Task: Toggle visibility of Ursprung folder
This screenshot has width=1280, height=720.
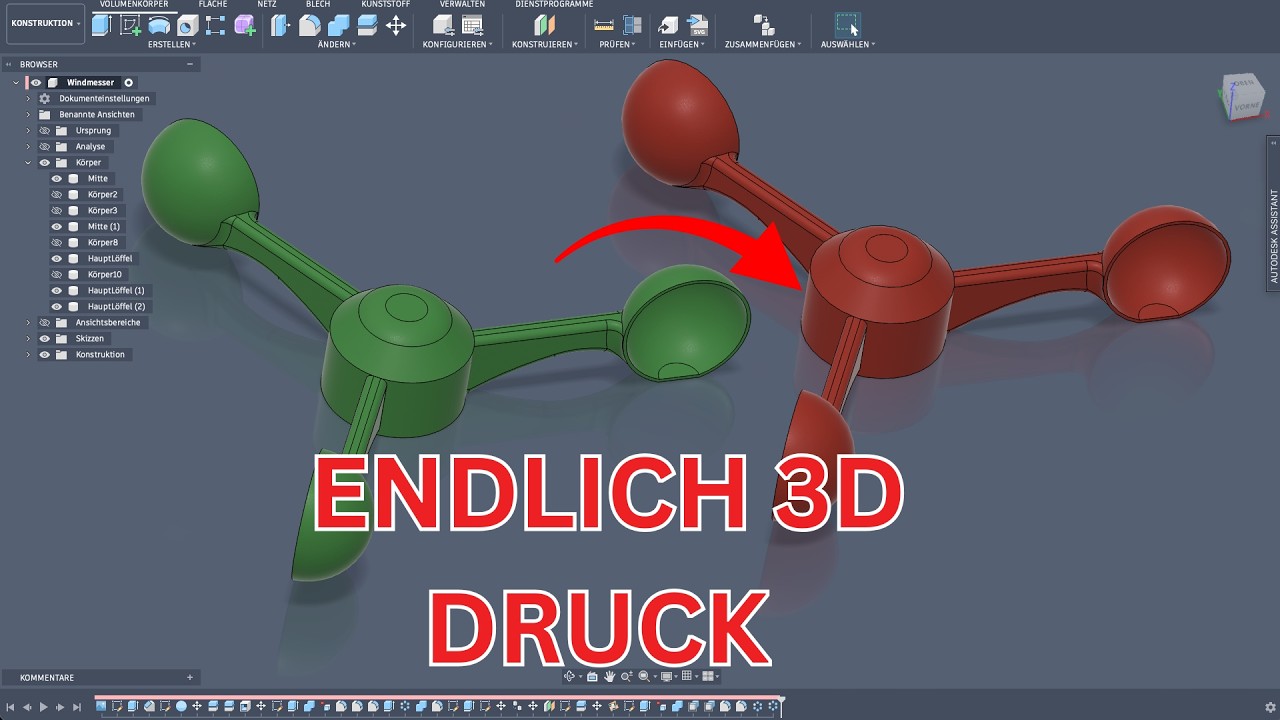Action: (44, 130)
